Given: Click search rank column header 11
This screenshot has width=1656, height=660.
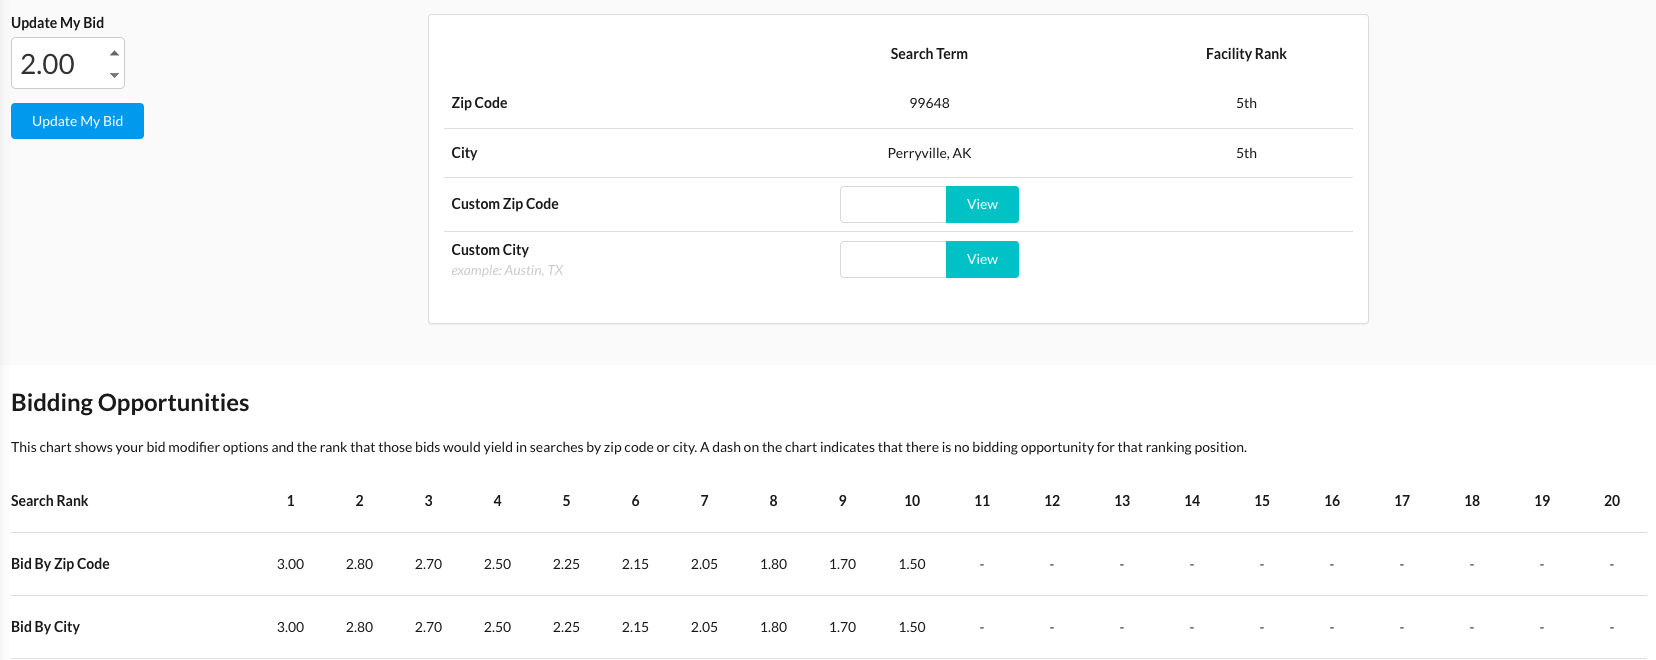Looking at the screenshot, I should [x=982, y=501].
